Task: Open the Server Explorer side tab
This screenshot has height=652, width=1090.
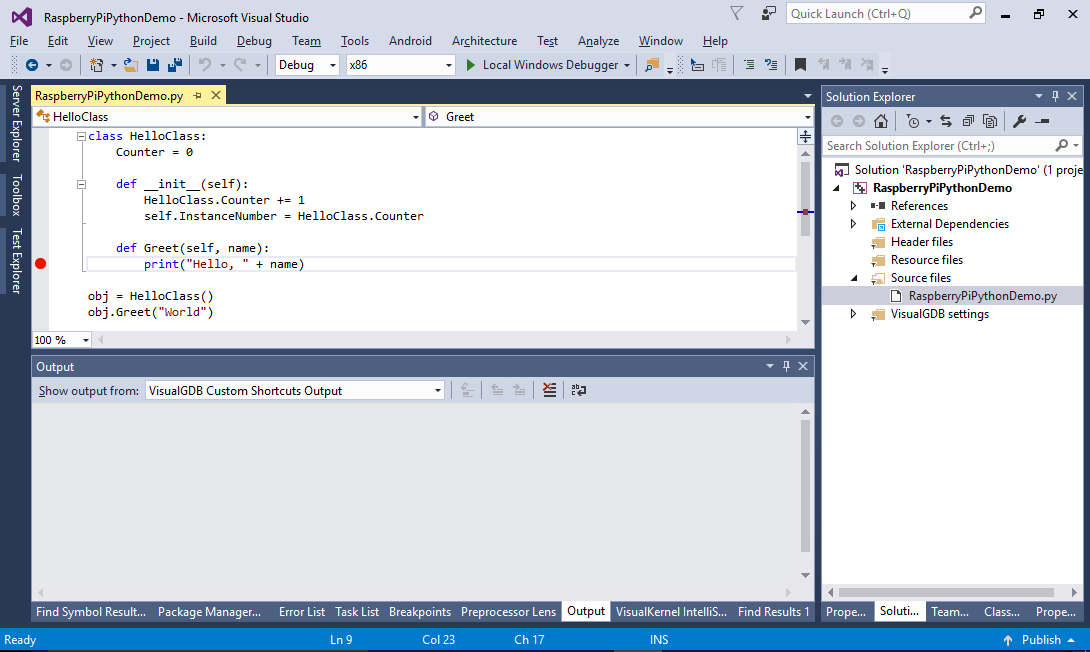Action: (17, 123)
